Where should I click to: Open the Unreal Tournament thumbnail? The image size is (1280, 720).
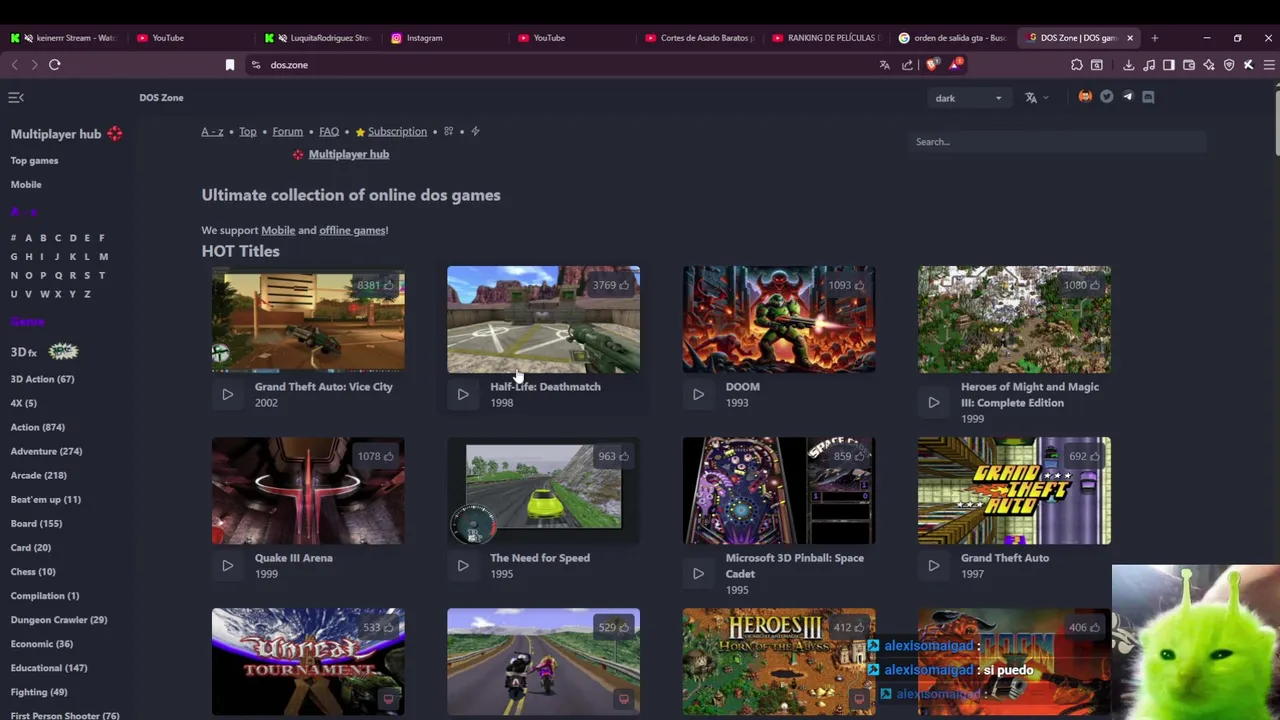[x=308, y=661]
